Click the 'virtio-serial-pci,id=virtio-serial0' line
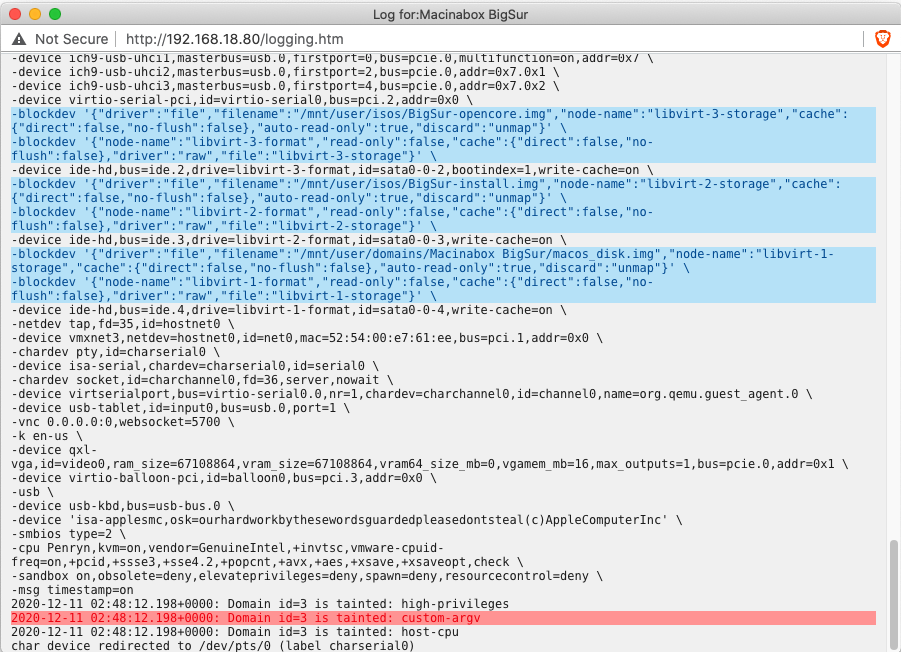 [242, 100]
